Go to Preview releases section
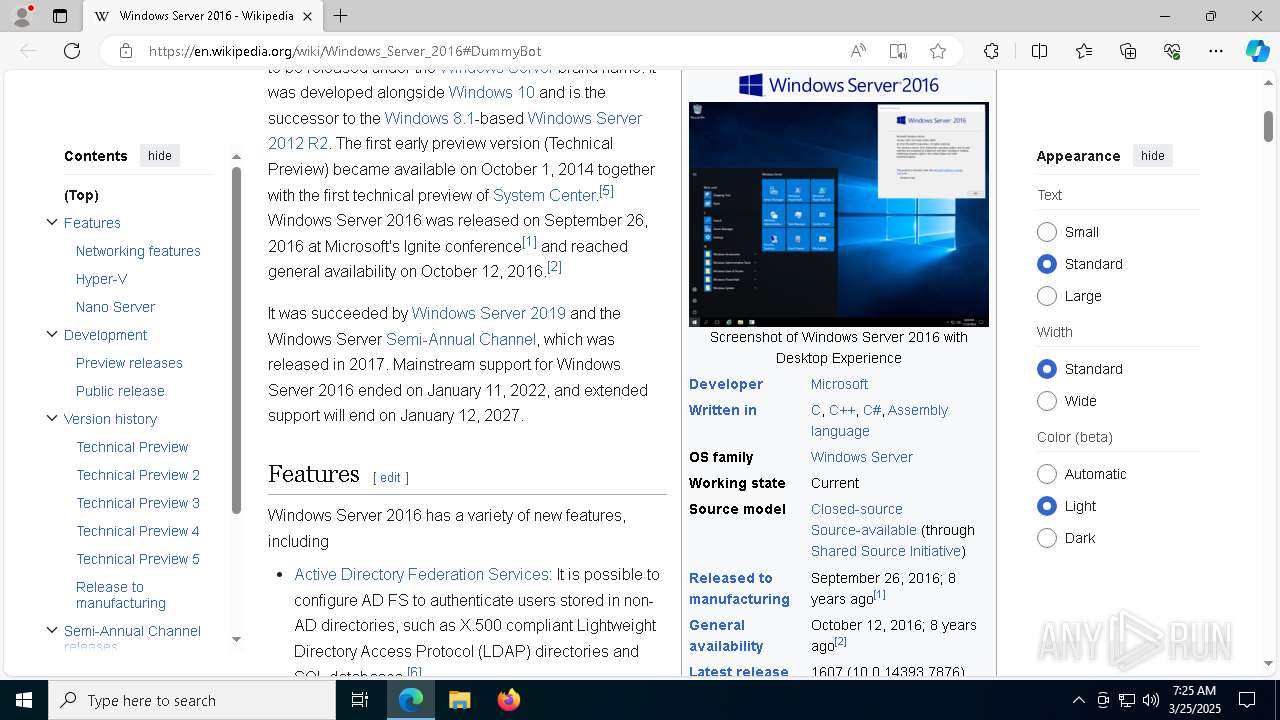The height and width of the screenshot is (720, 1280). 129,363
